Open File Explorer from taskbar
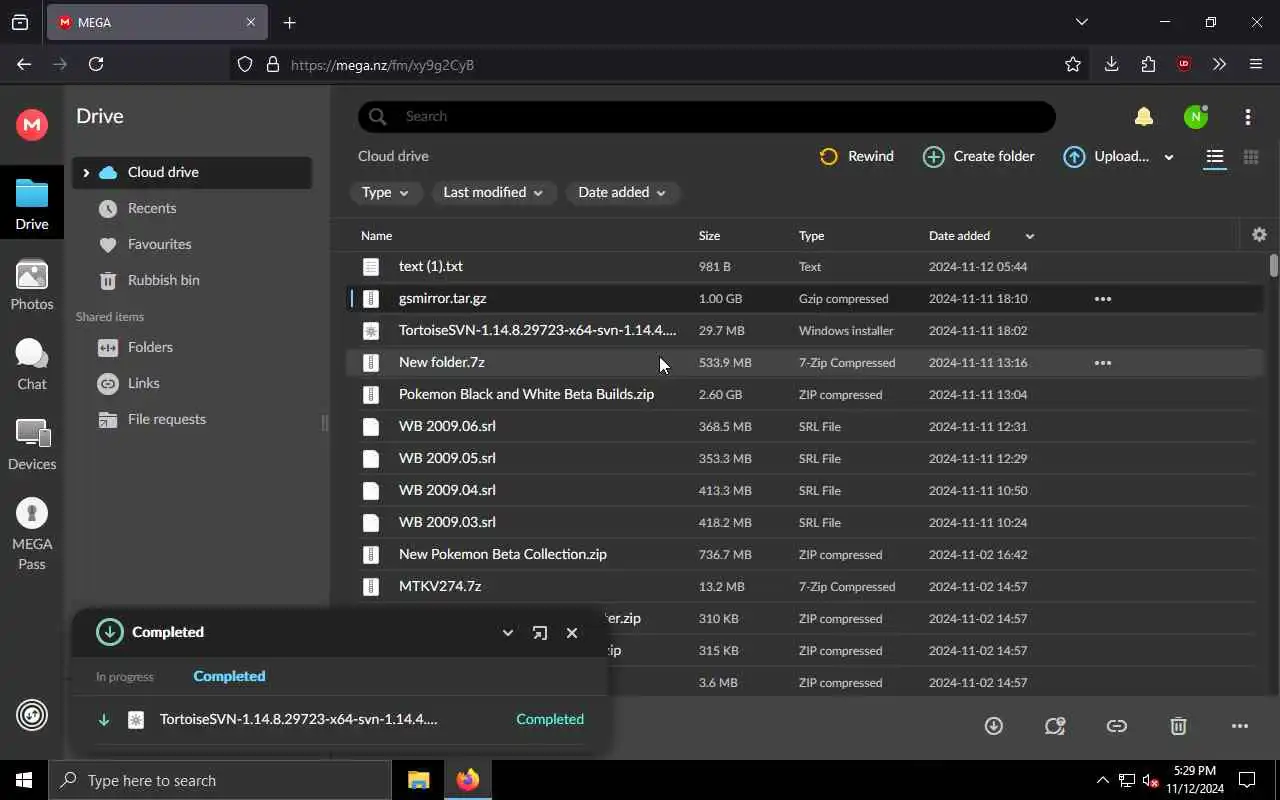The image size is (1280, 800). pos(418,780)
